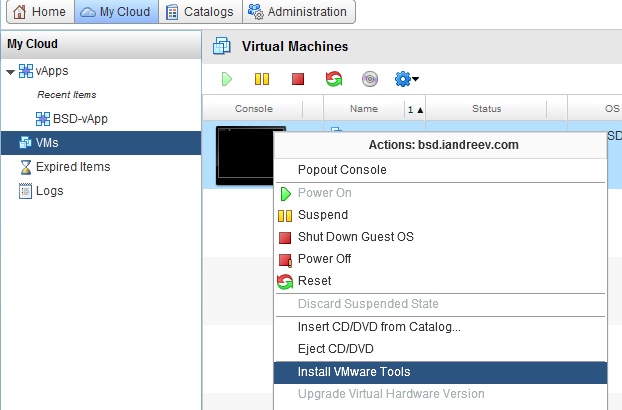Click the yellow Suspend toolbar icon
Image resolution: width=622 pixels, height=410 pixels.
pos(262,79)
